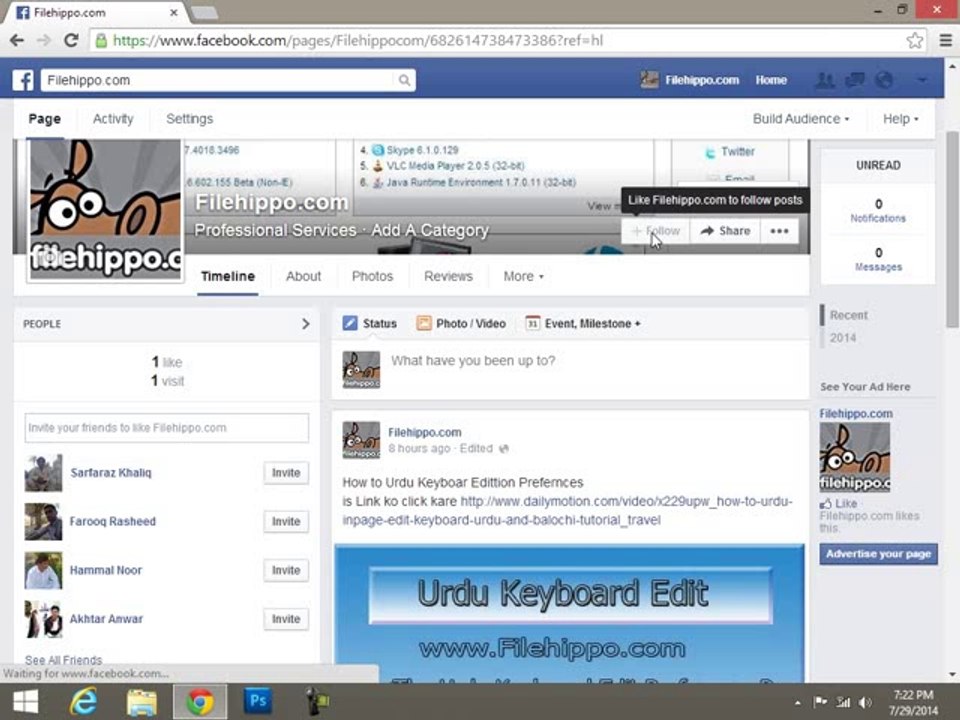
Task: Jump to 2014 in timeline
Action: tap(843, 338)
